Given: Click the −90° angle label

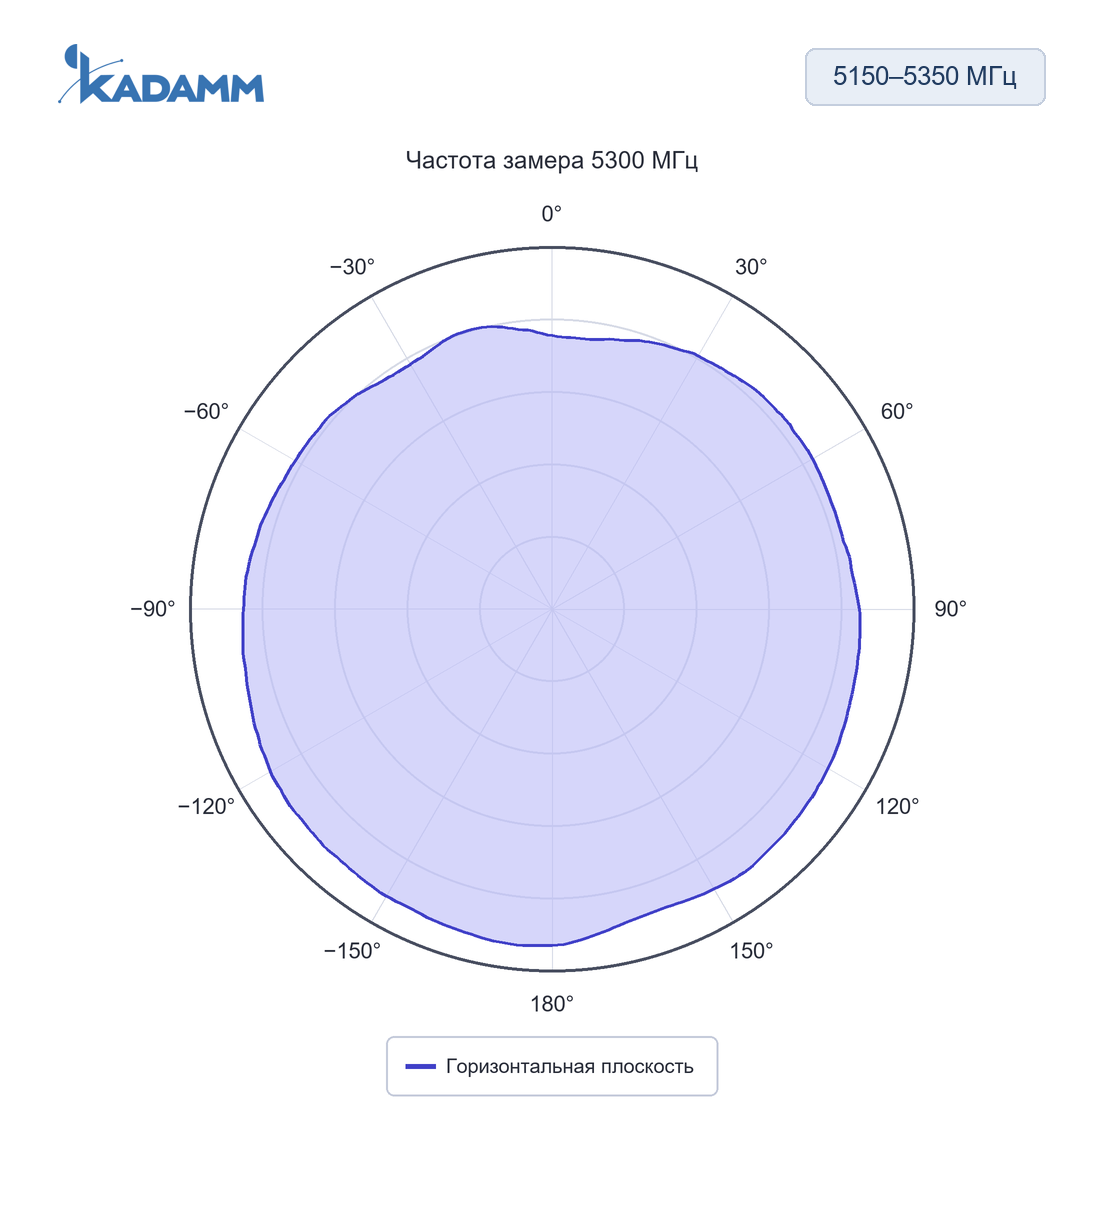Looking at the screenshot, I should (x=153, y=609).
